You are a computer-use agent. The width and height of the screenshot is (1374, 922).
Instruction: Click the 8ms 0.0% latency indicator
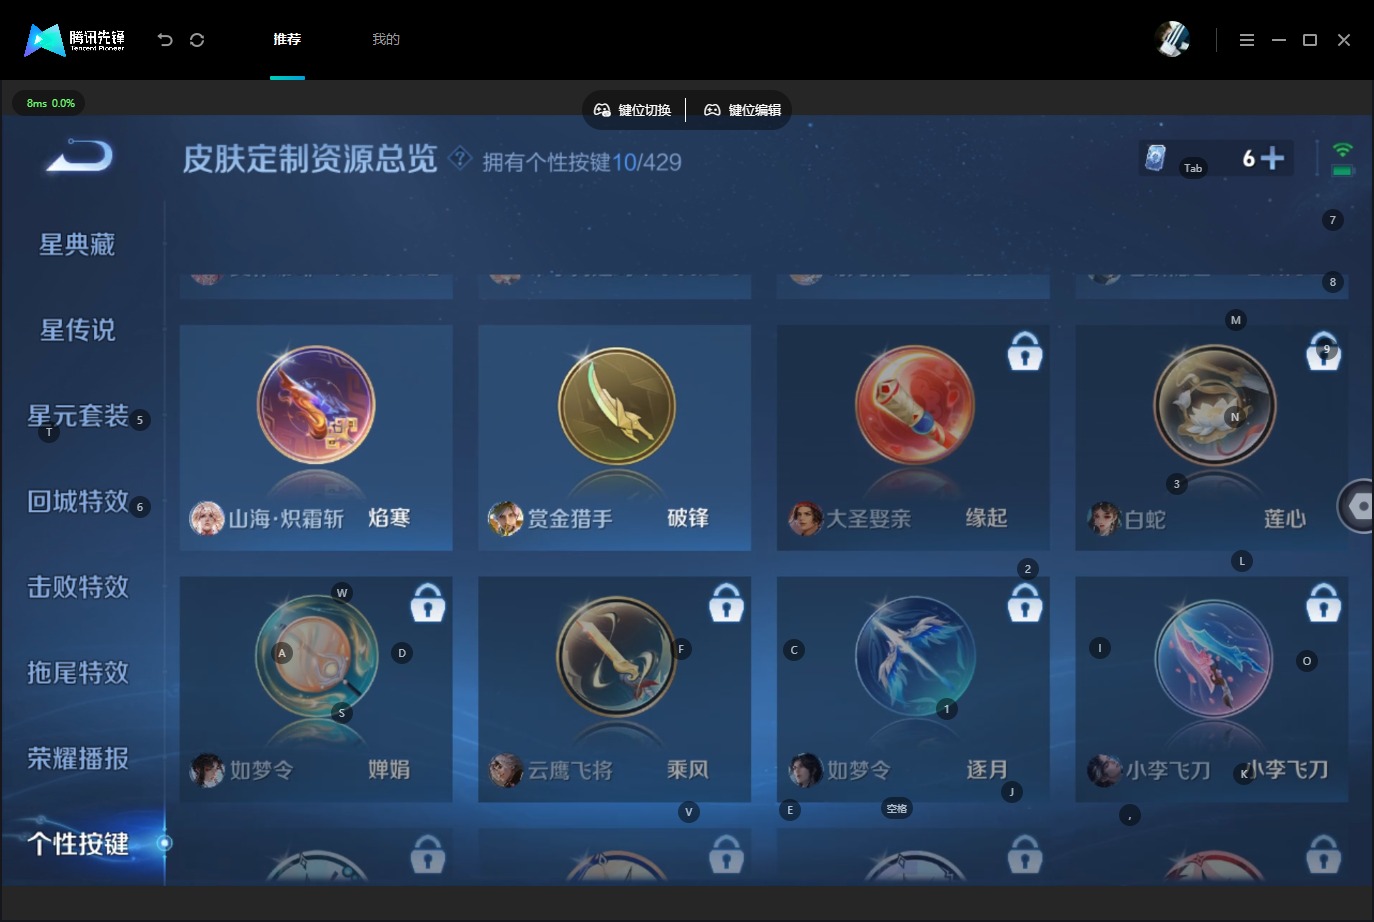[x=50, y=103]
